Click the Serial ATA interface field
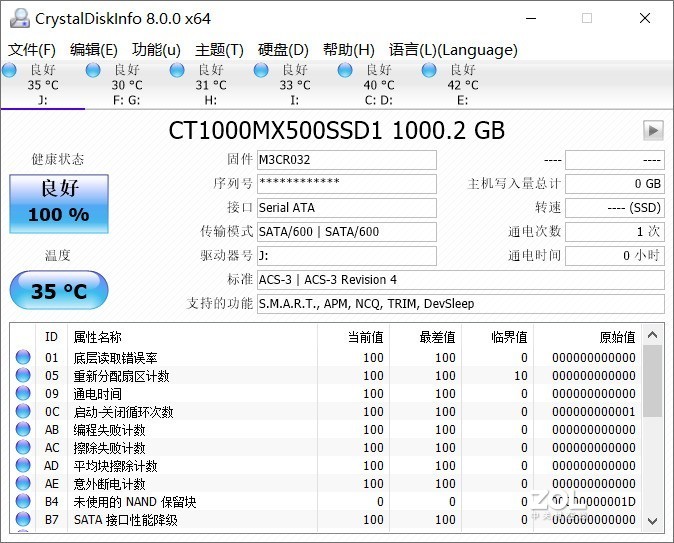 point(347,208)
